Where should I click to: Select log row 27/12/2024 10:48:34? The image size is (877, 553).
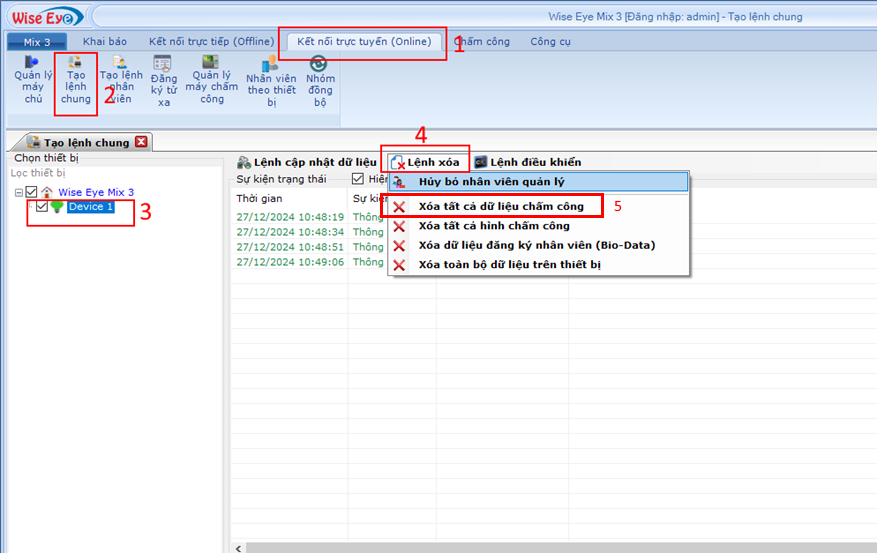pyautogui.click(x=290, y=232)
